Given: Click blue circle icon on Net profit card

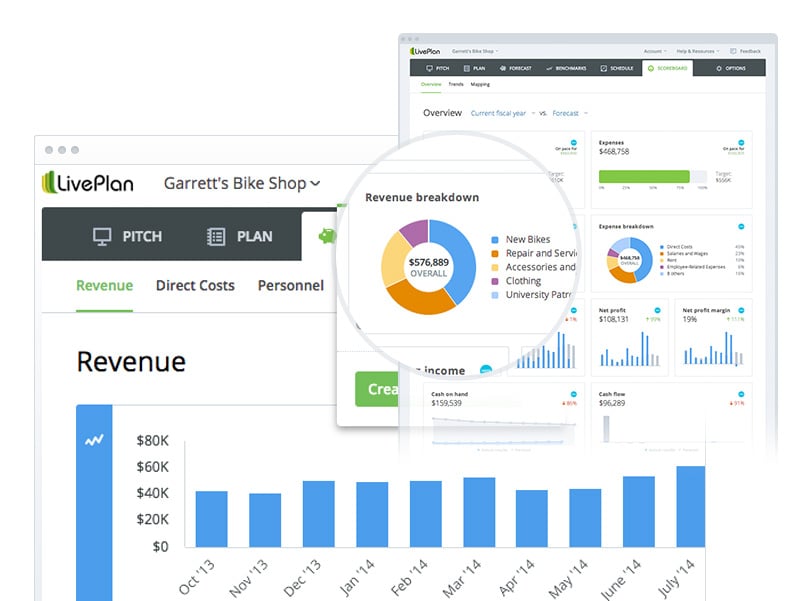Looking at the screenshot, I should [657, 310].
